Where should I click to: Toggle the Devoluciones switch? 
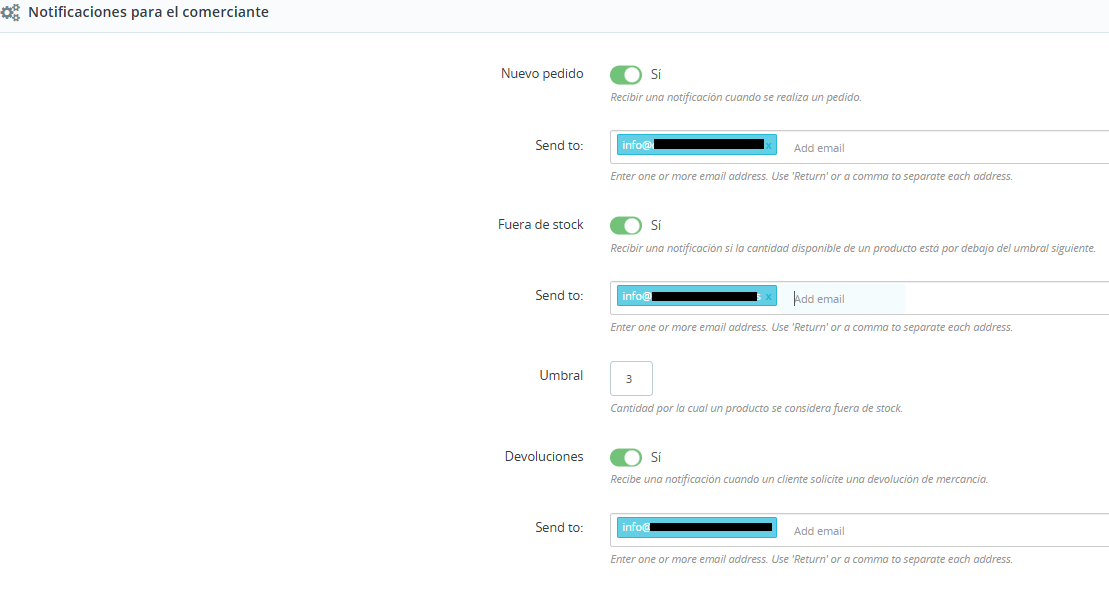tap(626, 457)
